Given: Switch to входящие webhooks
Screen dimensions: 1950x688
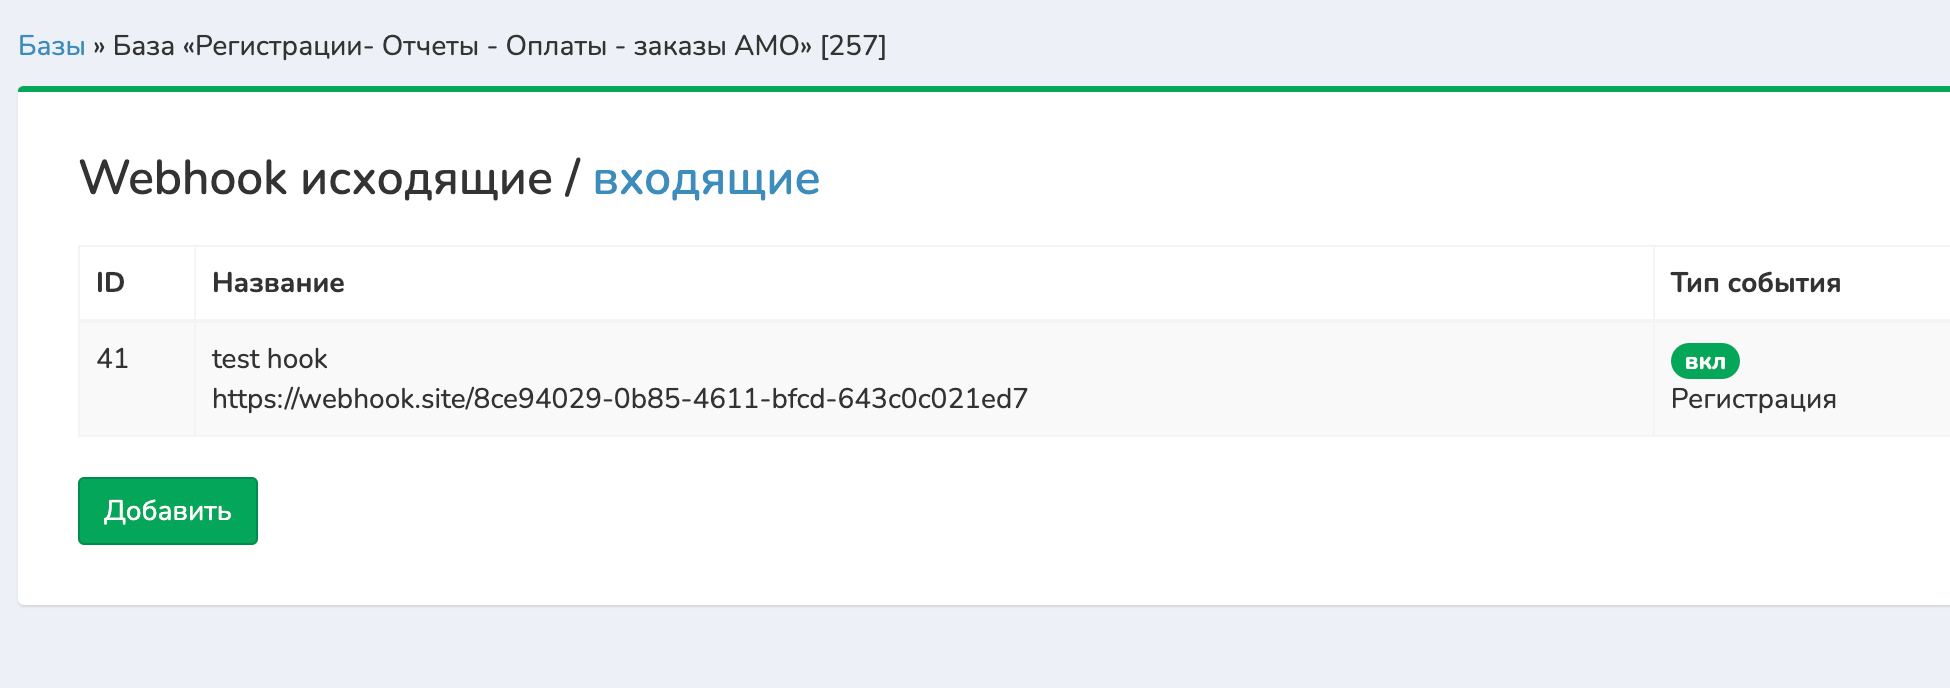Looking at the screenshot, I should pos(706,179).
